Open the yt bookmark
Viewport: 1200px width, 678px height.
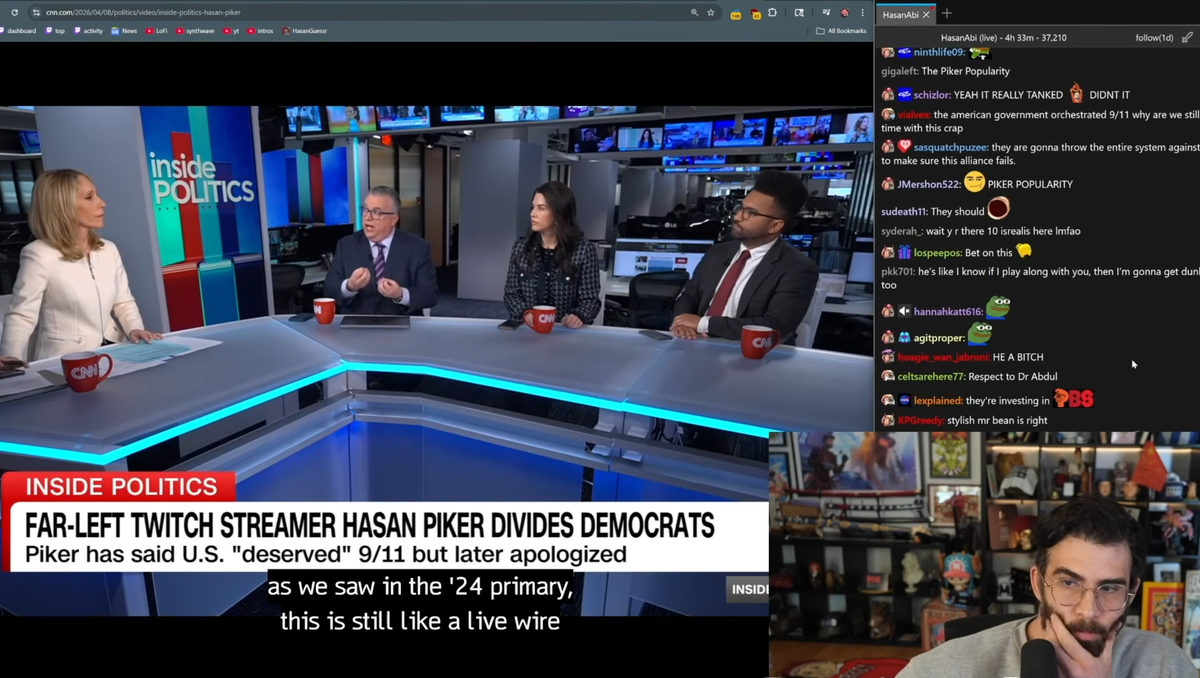pyautogui.click(x=231, y=31)
